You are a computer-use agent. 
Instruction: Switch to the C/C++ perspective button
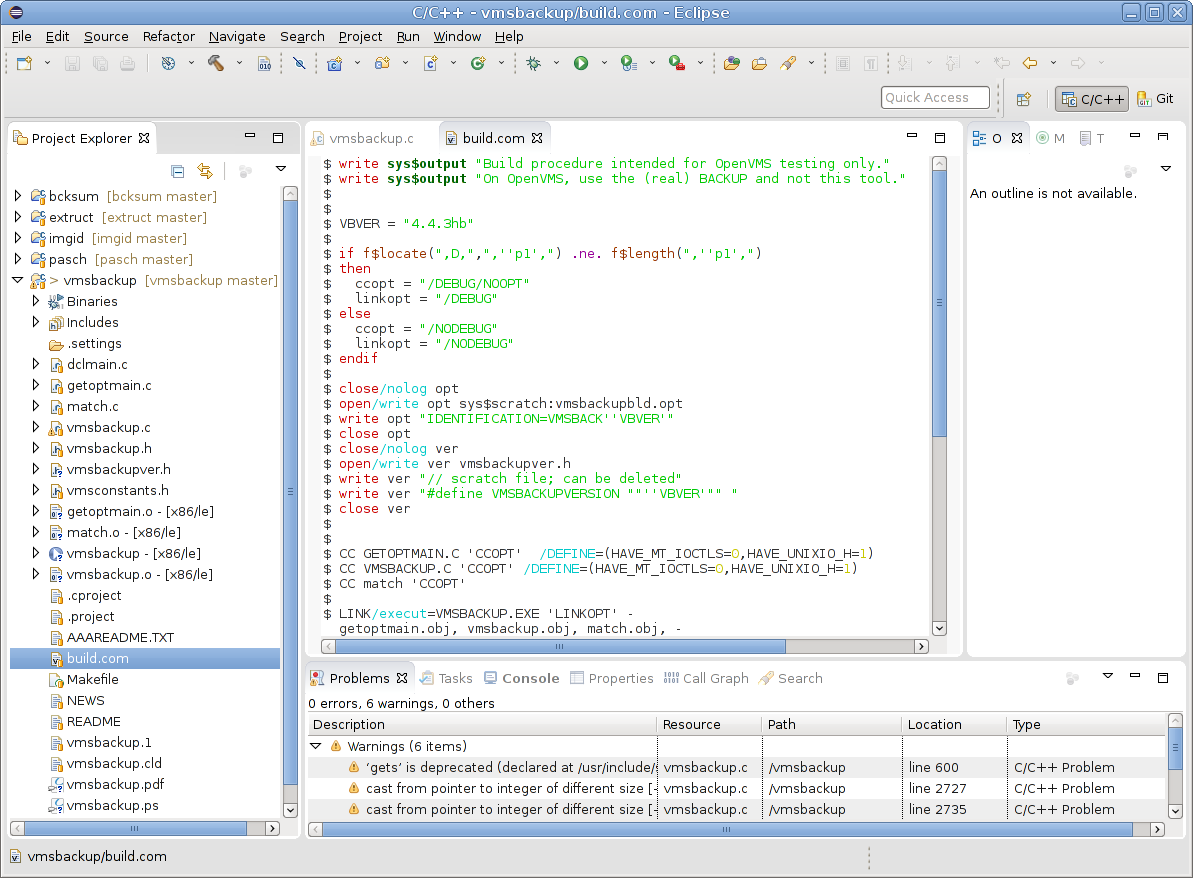(x=1093, y=99)
